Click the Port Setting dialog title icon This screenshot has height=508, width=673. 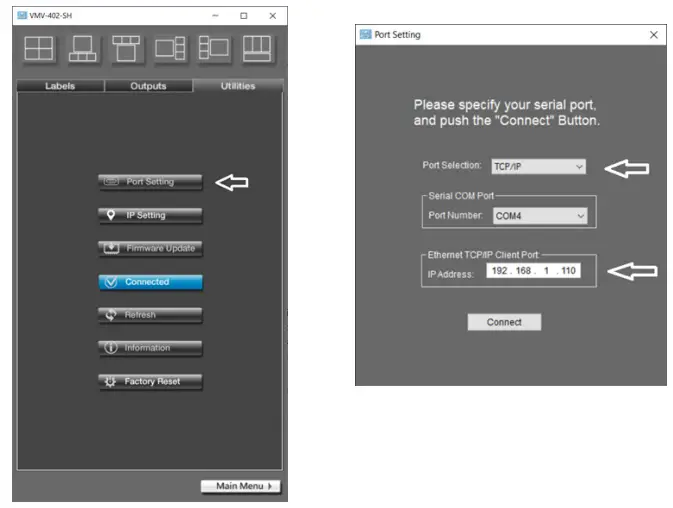(x=366, y=34)
